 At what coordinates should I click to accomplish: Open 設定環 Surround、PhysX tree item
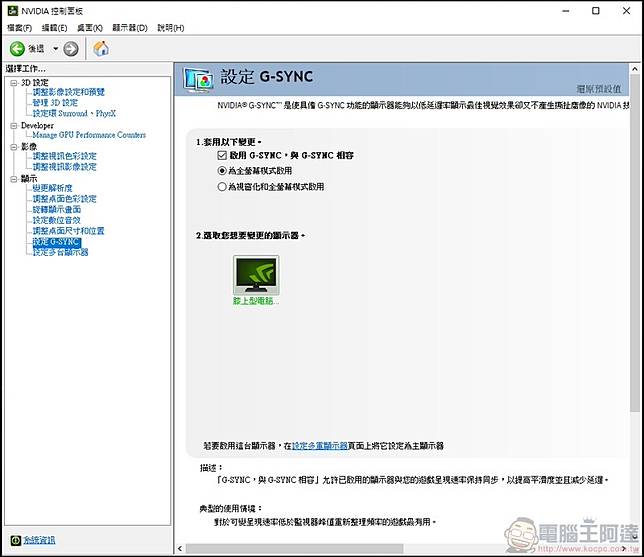(x=74, y=113)
